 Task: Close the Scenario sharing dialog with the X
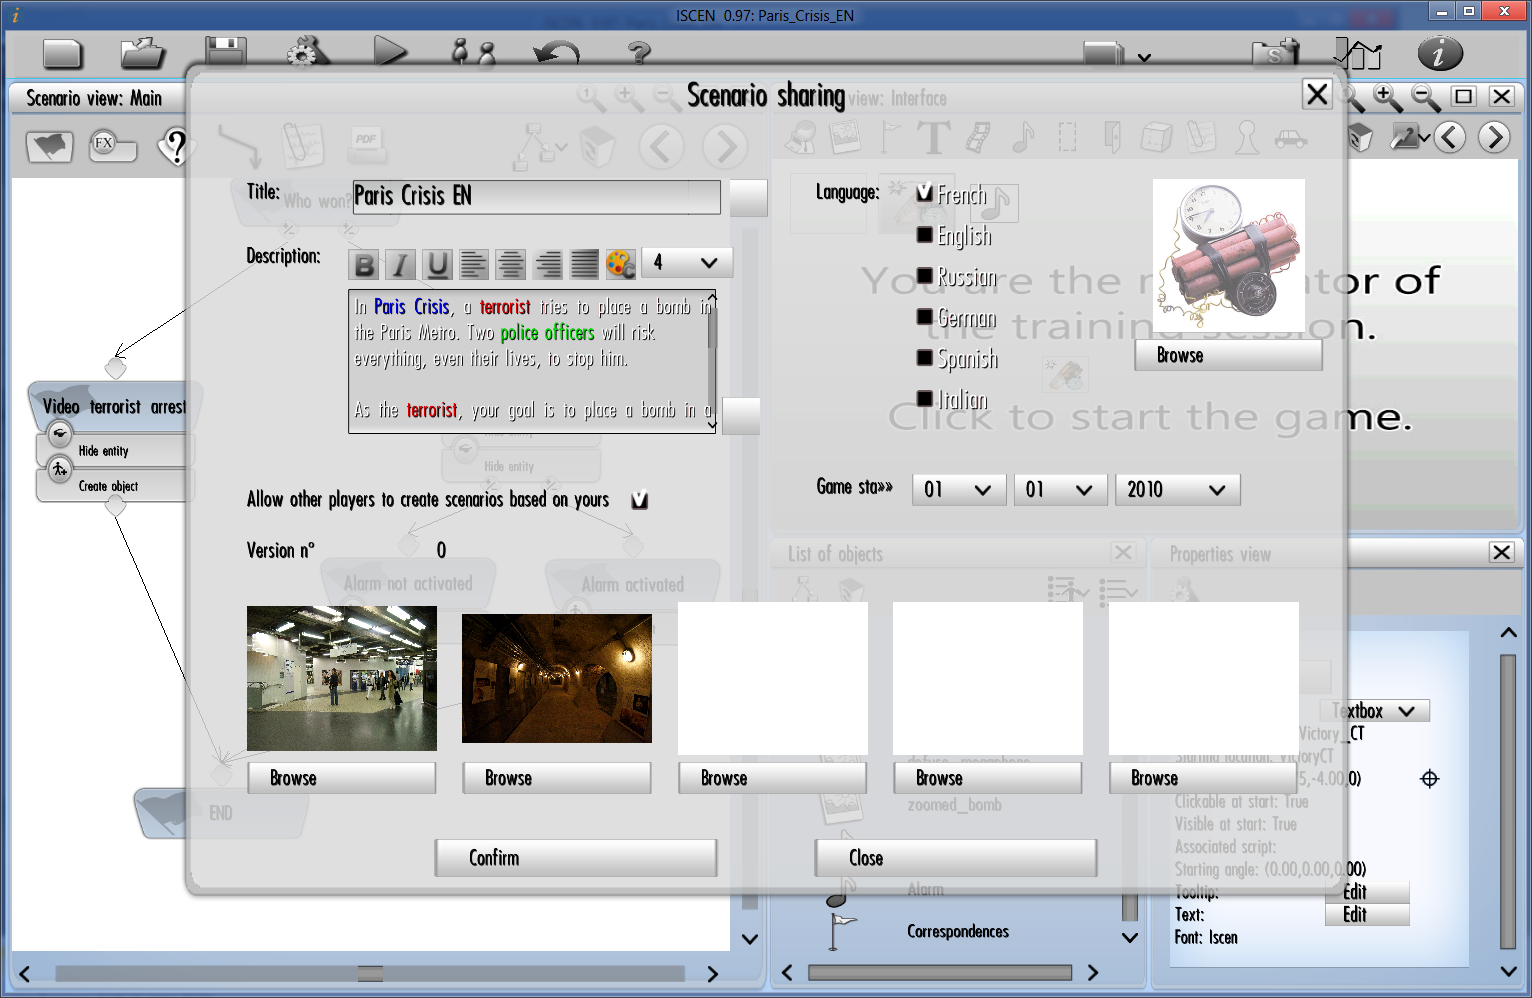pyautogui.click(x=1318, y=95)
